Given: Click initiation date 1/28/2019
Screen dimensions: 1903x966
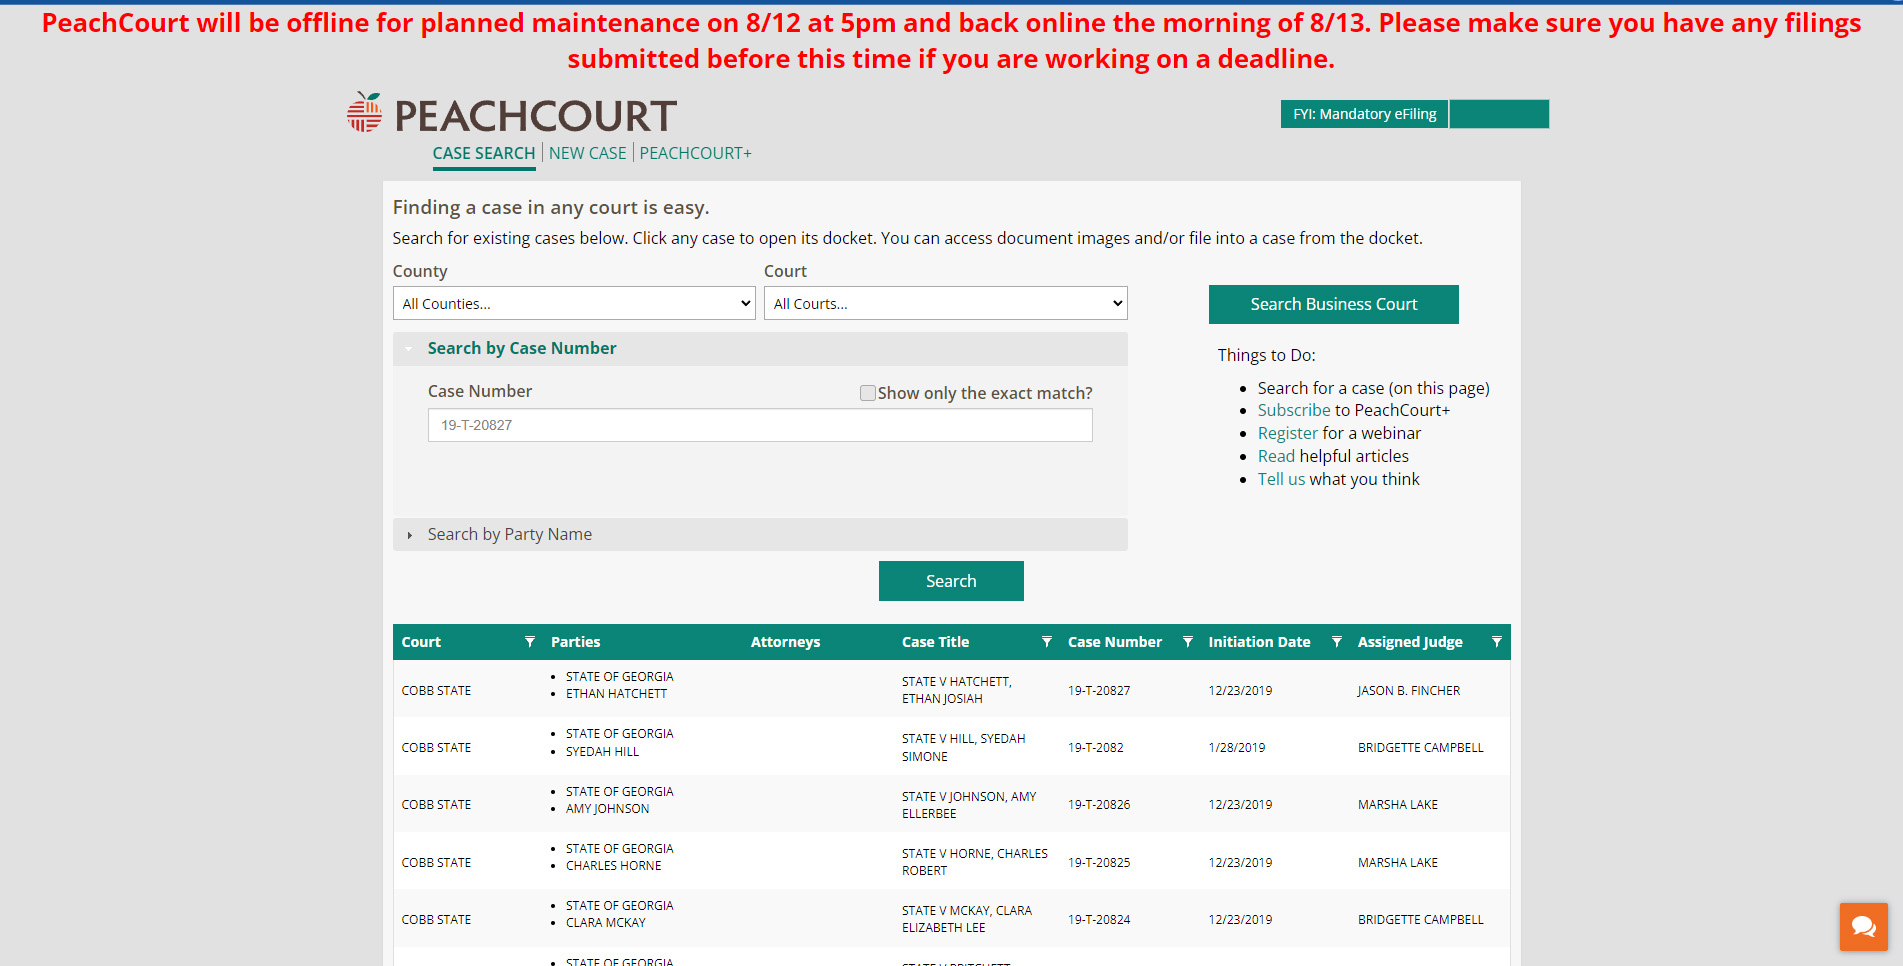Looking at the screenshot, I should click(1237, 748).
